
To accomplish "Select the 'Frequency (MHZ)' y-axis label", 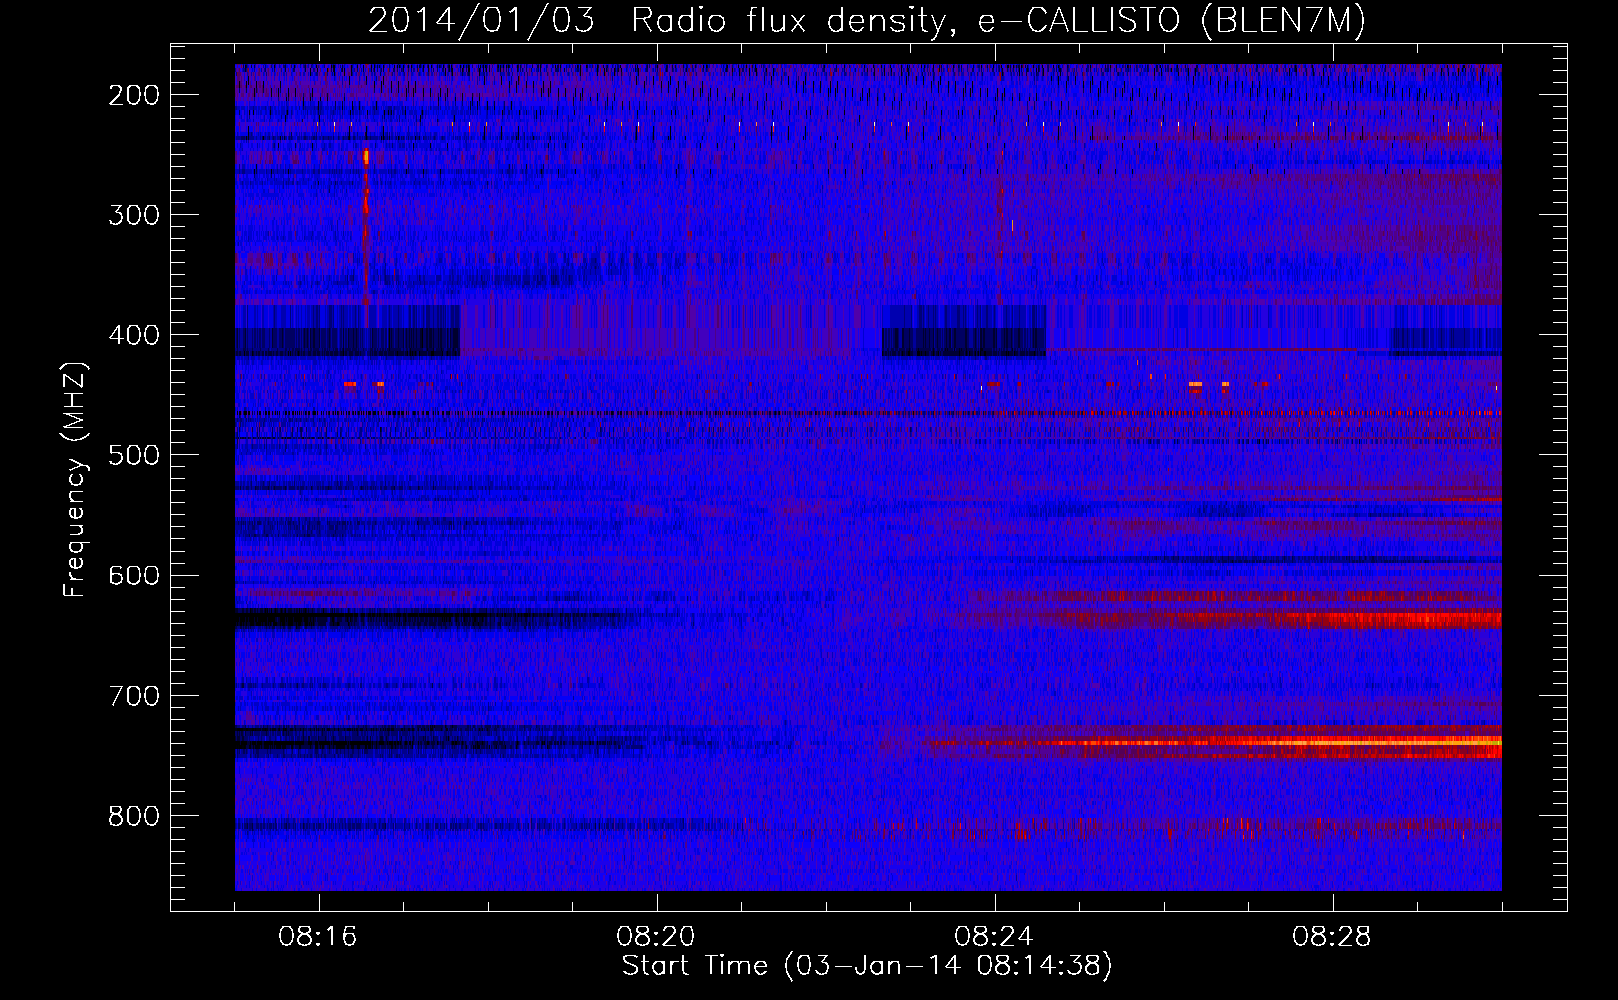I will (x=75, y=480).
